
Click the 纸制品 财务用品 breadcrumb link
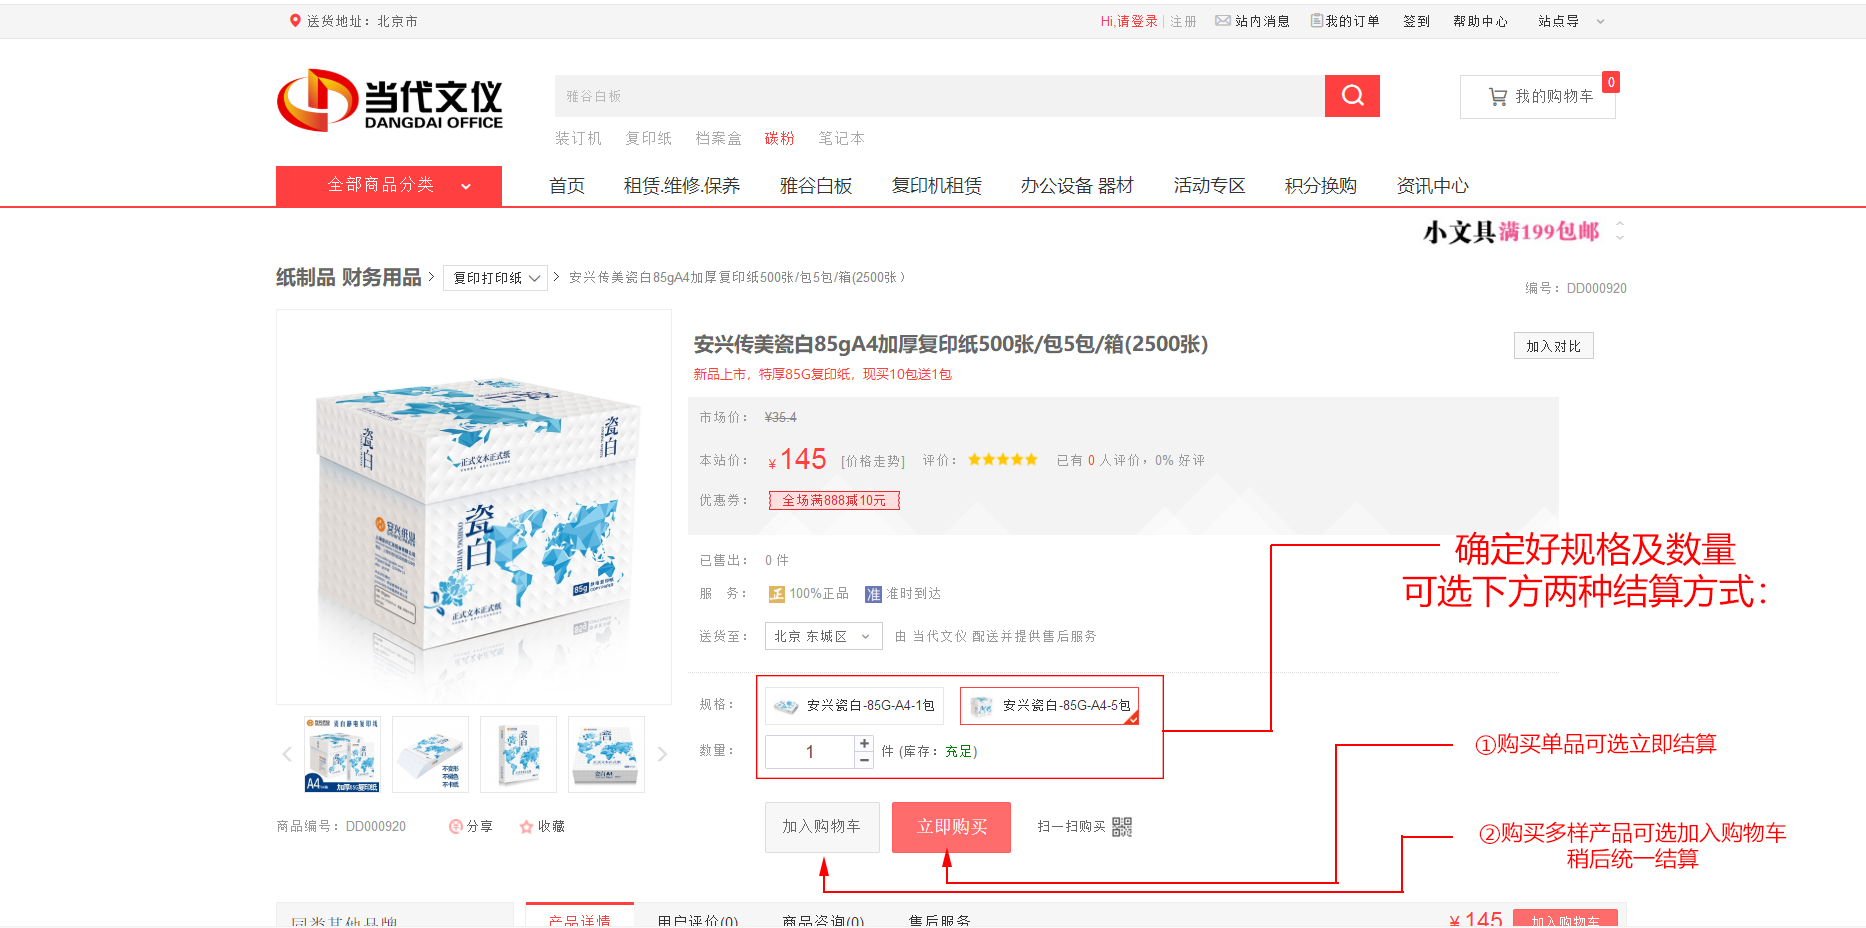(349, 277)
